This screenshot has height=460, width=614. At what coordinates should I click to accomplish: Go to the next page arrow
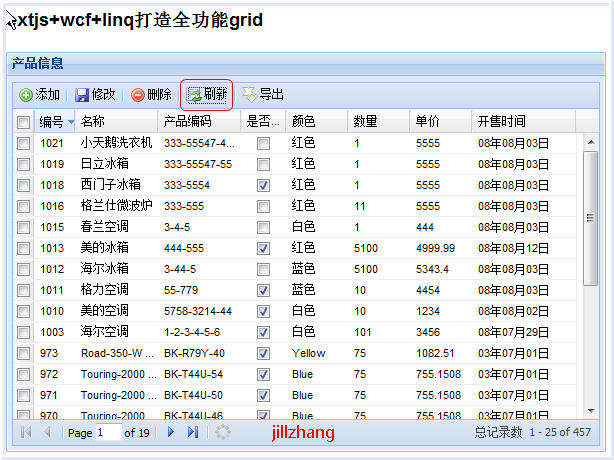pos(171,432)
